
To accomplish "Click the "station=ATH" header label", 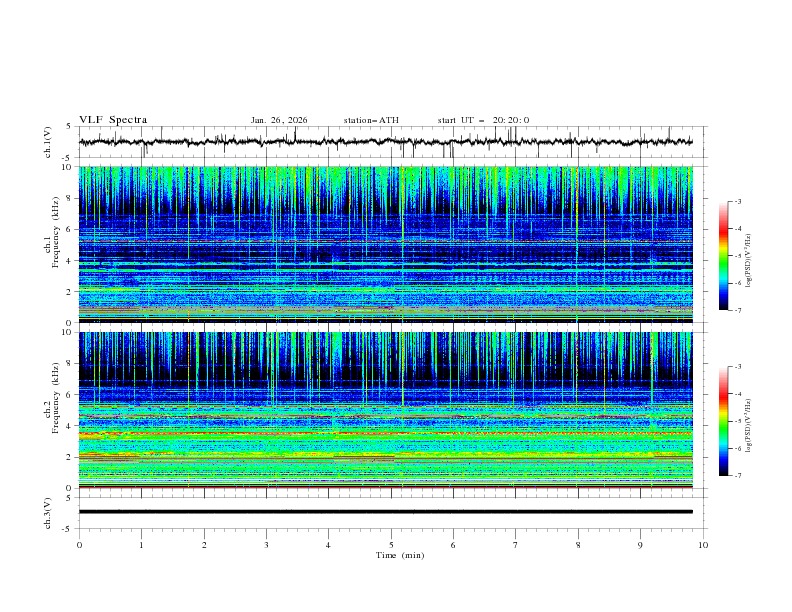I will pyautogui.click(x=371, y=120).
